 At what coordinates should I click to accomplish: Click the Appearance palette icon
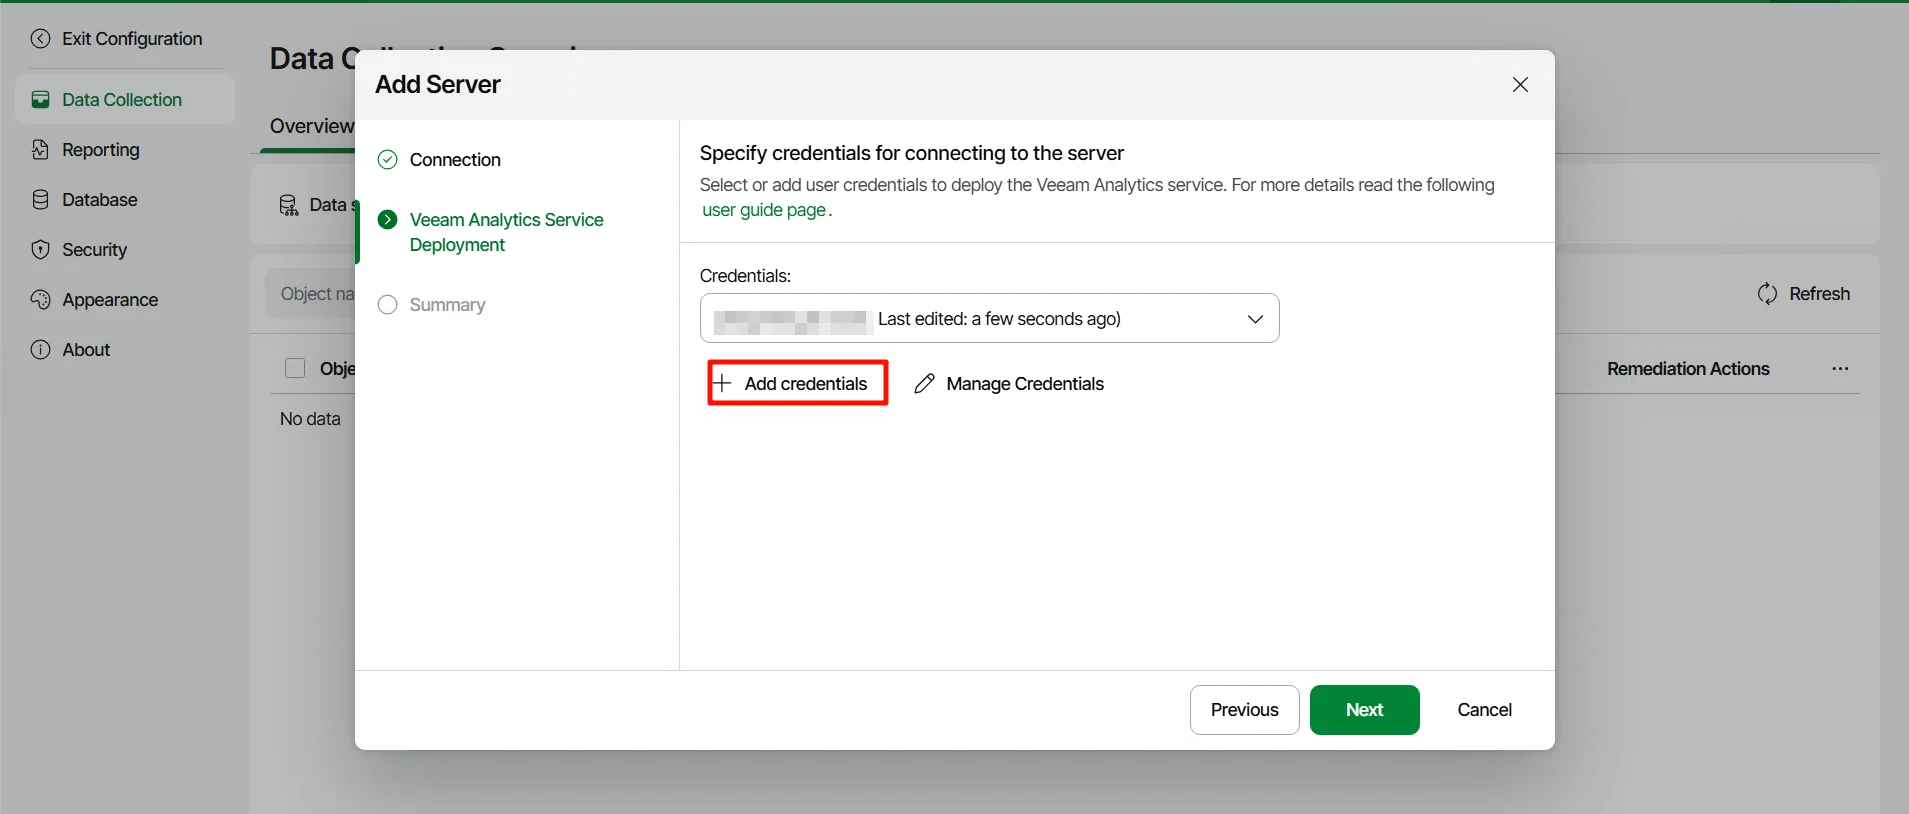click(x=40, y=300)
